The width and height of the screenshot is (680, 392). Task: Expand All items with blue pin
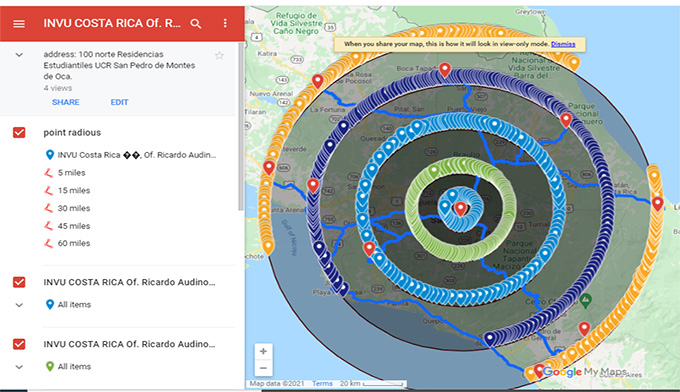point(19,305)
